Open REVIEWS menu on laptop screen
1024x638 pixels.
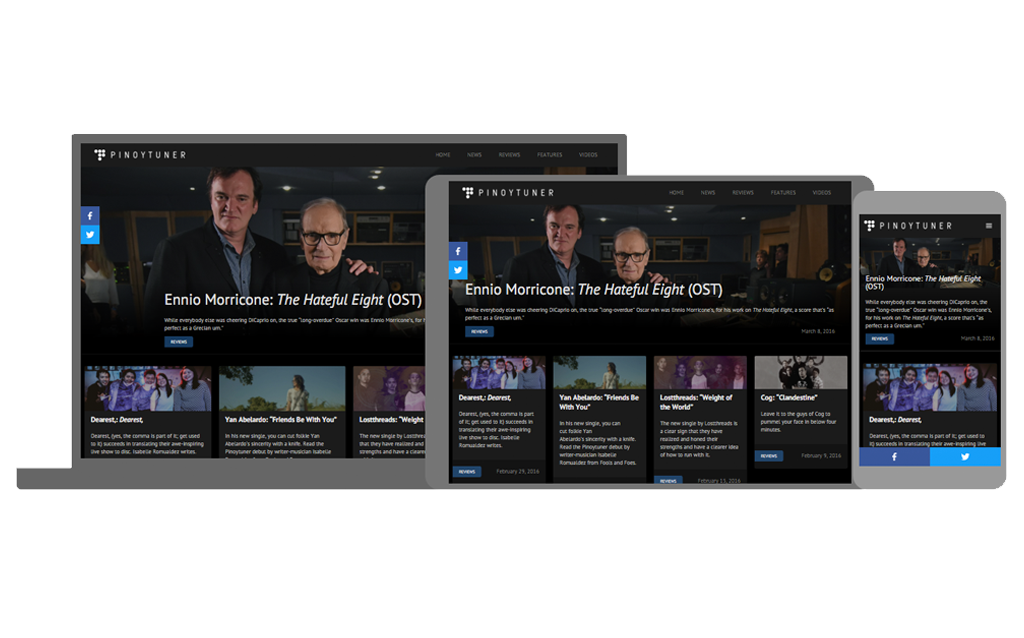click(509, 155)
